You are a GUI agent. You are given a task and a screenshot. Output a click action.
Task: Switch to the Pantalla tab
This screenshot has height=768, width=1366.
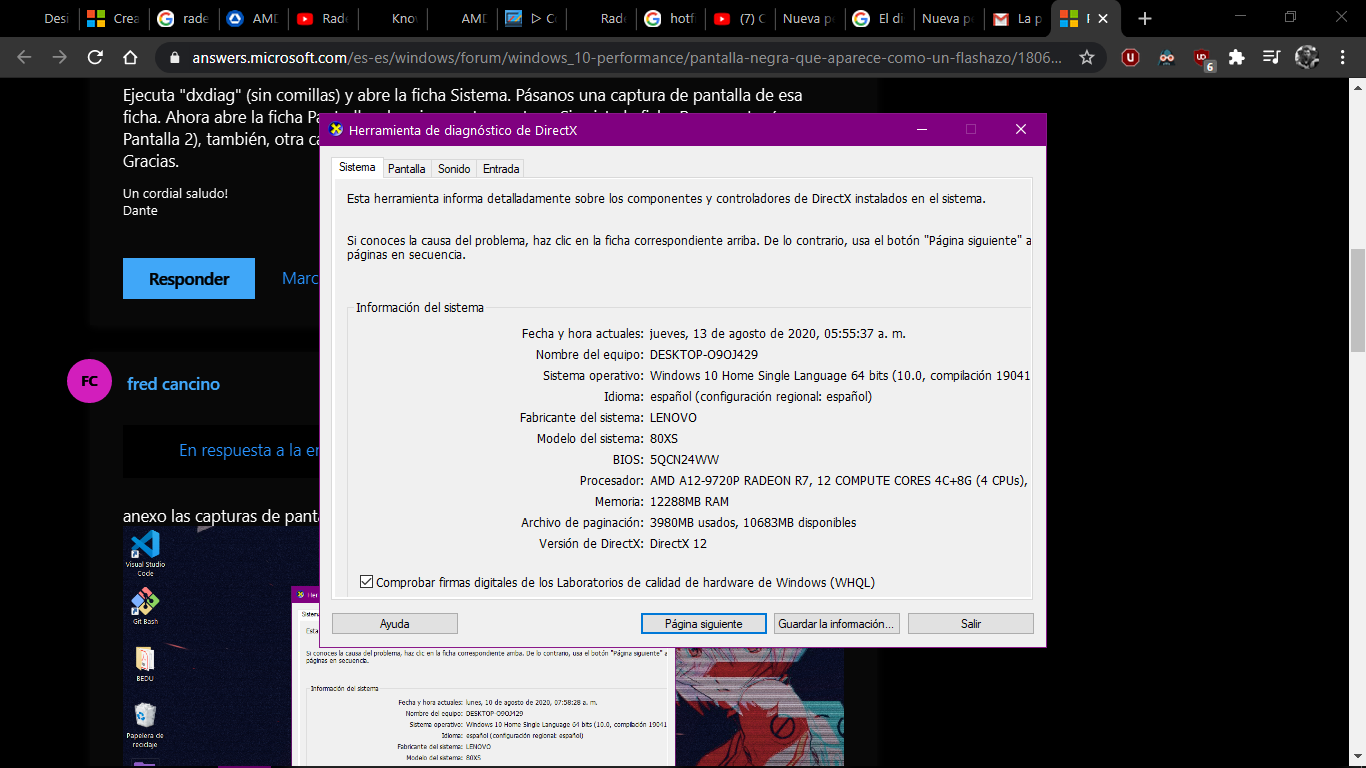click(407, 169)
